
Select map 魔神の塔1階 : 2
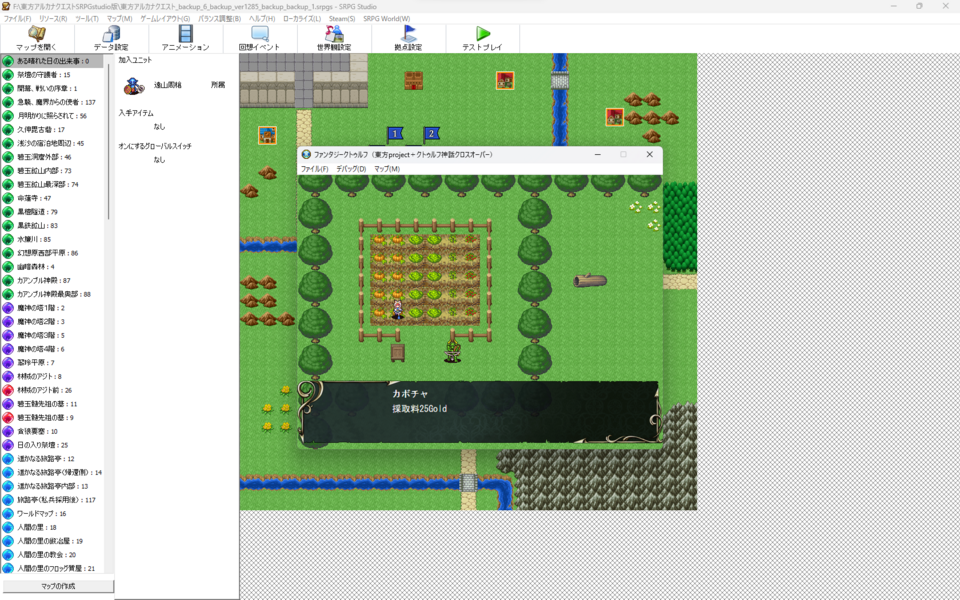(x=41, y=308)
